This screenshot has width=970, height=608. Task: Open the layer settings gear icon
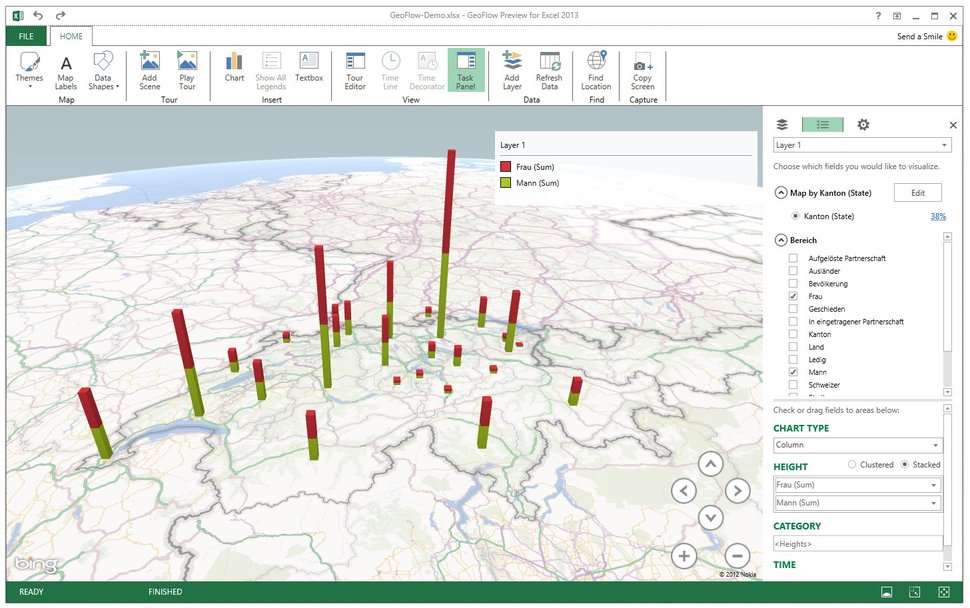pyautogui.click(x=863, y=125)
